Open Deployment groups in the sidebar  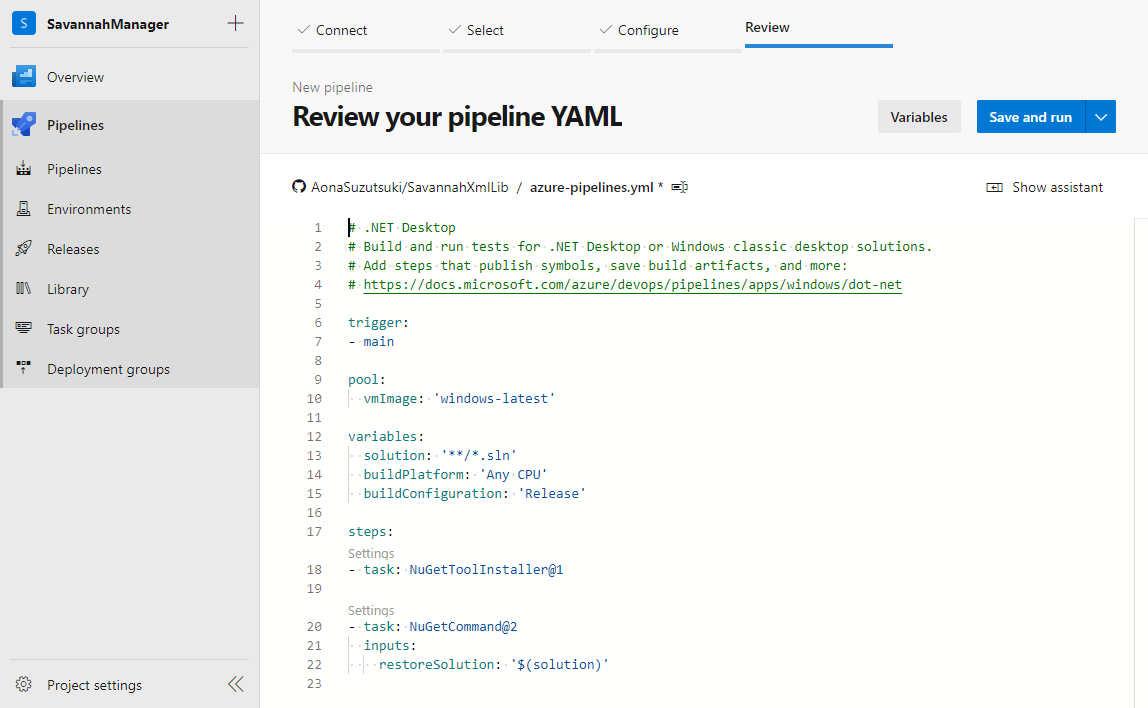[x=108, y=369]
